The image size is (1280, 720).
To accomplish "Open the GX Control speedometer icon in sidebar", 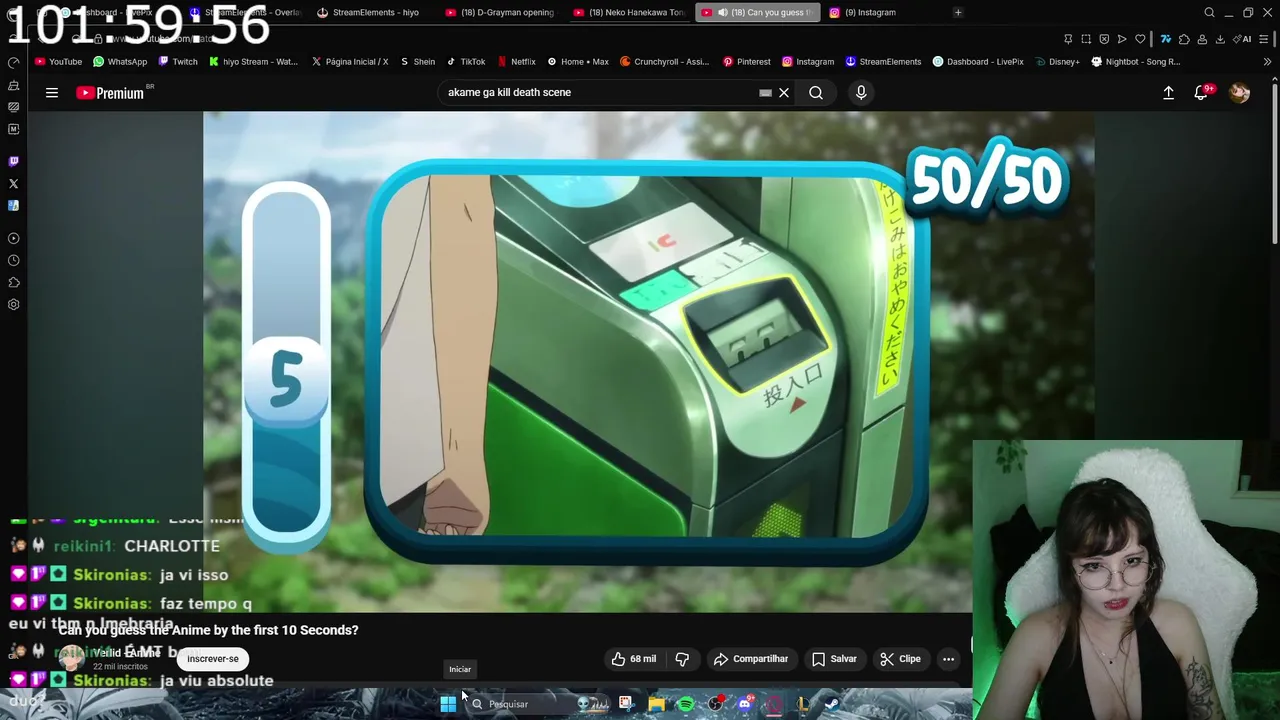I will tap(13, 63).
